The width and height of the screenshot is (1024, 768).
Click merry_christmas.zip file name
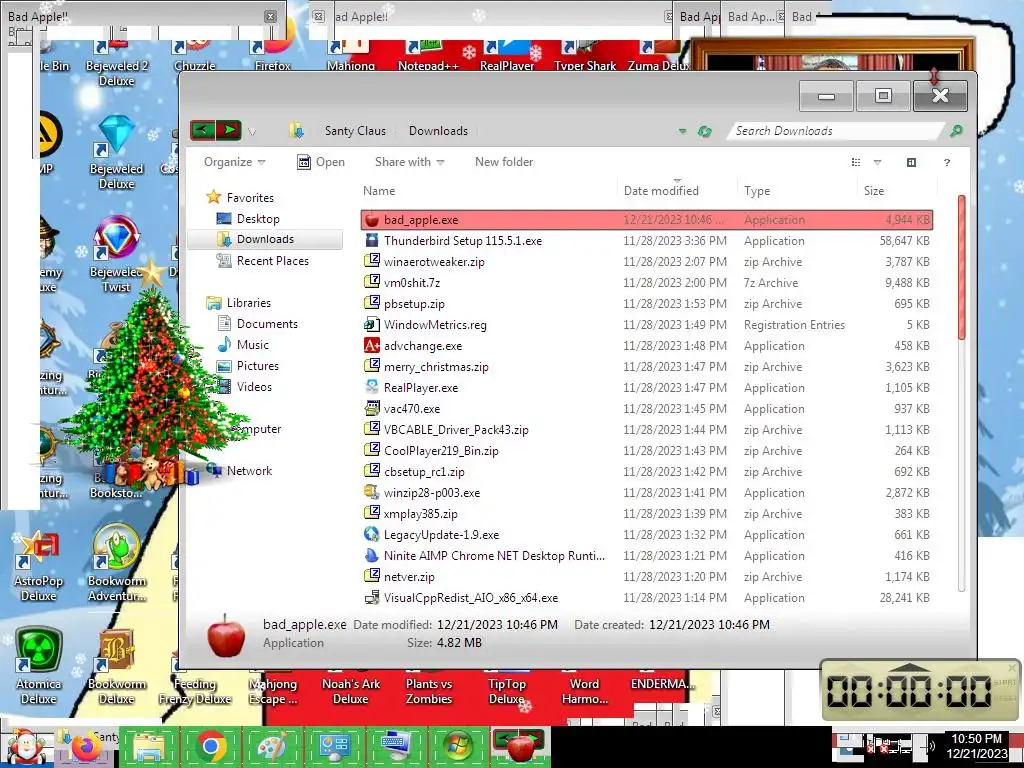[x=436, y=367]
